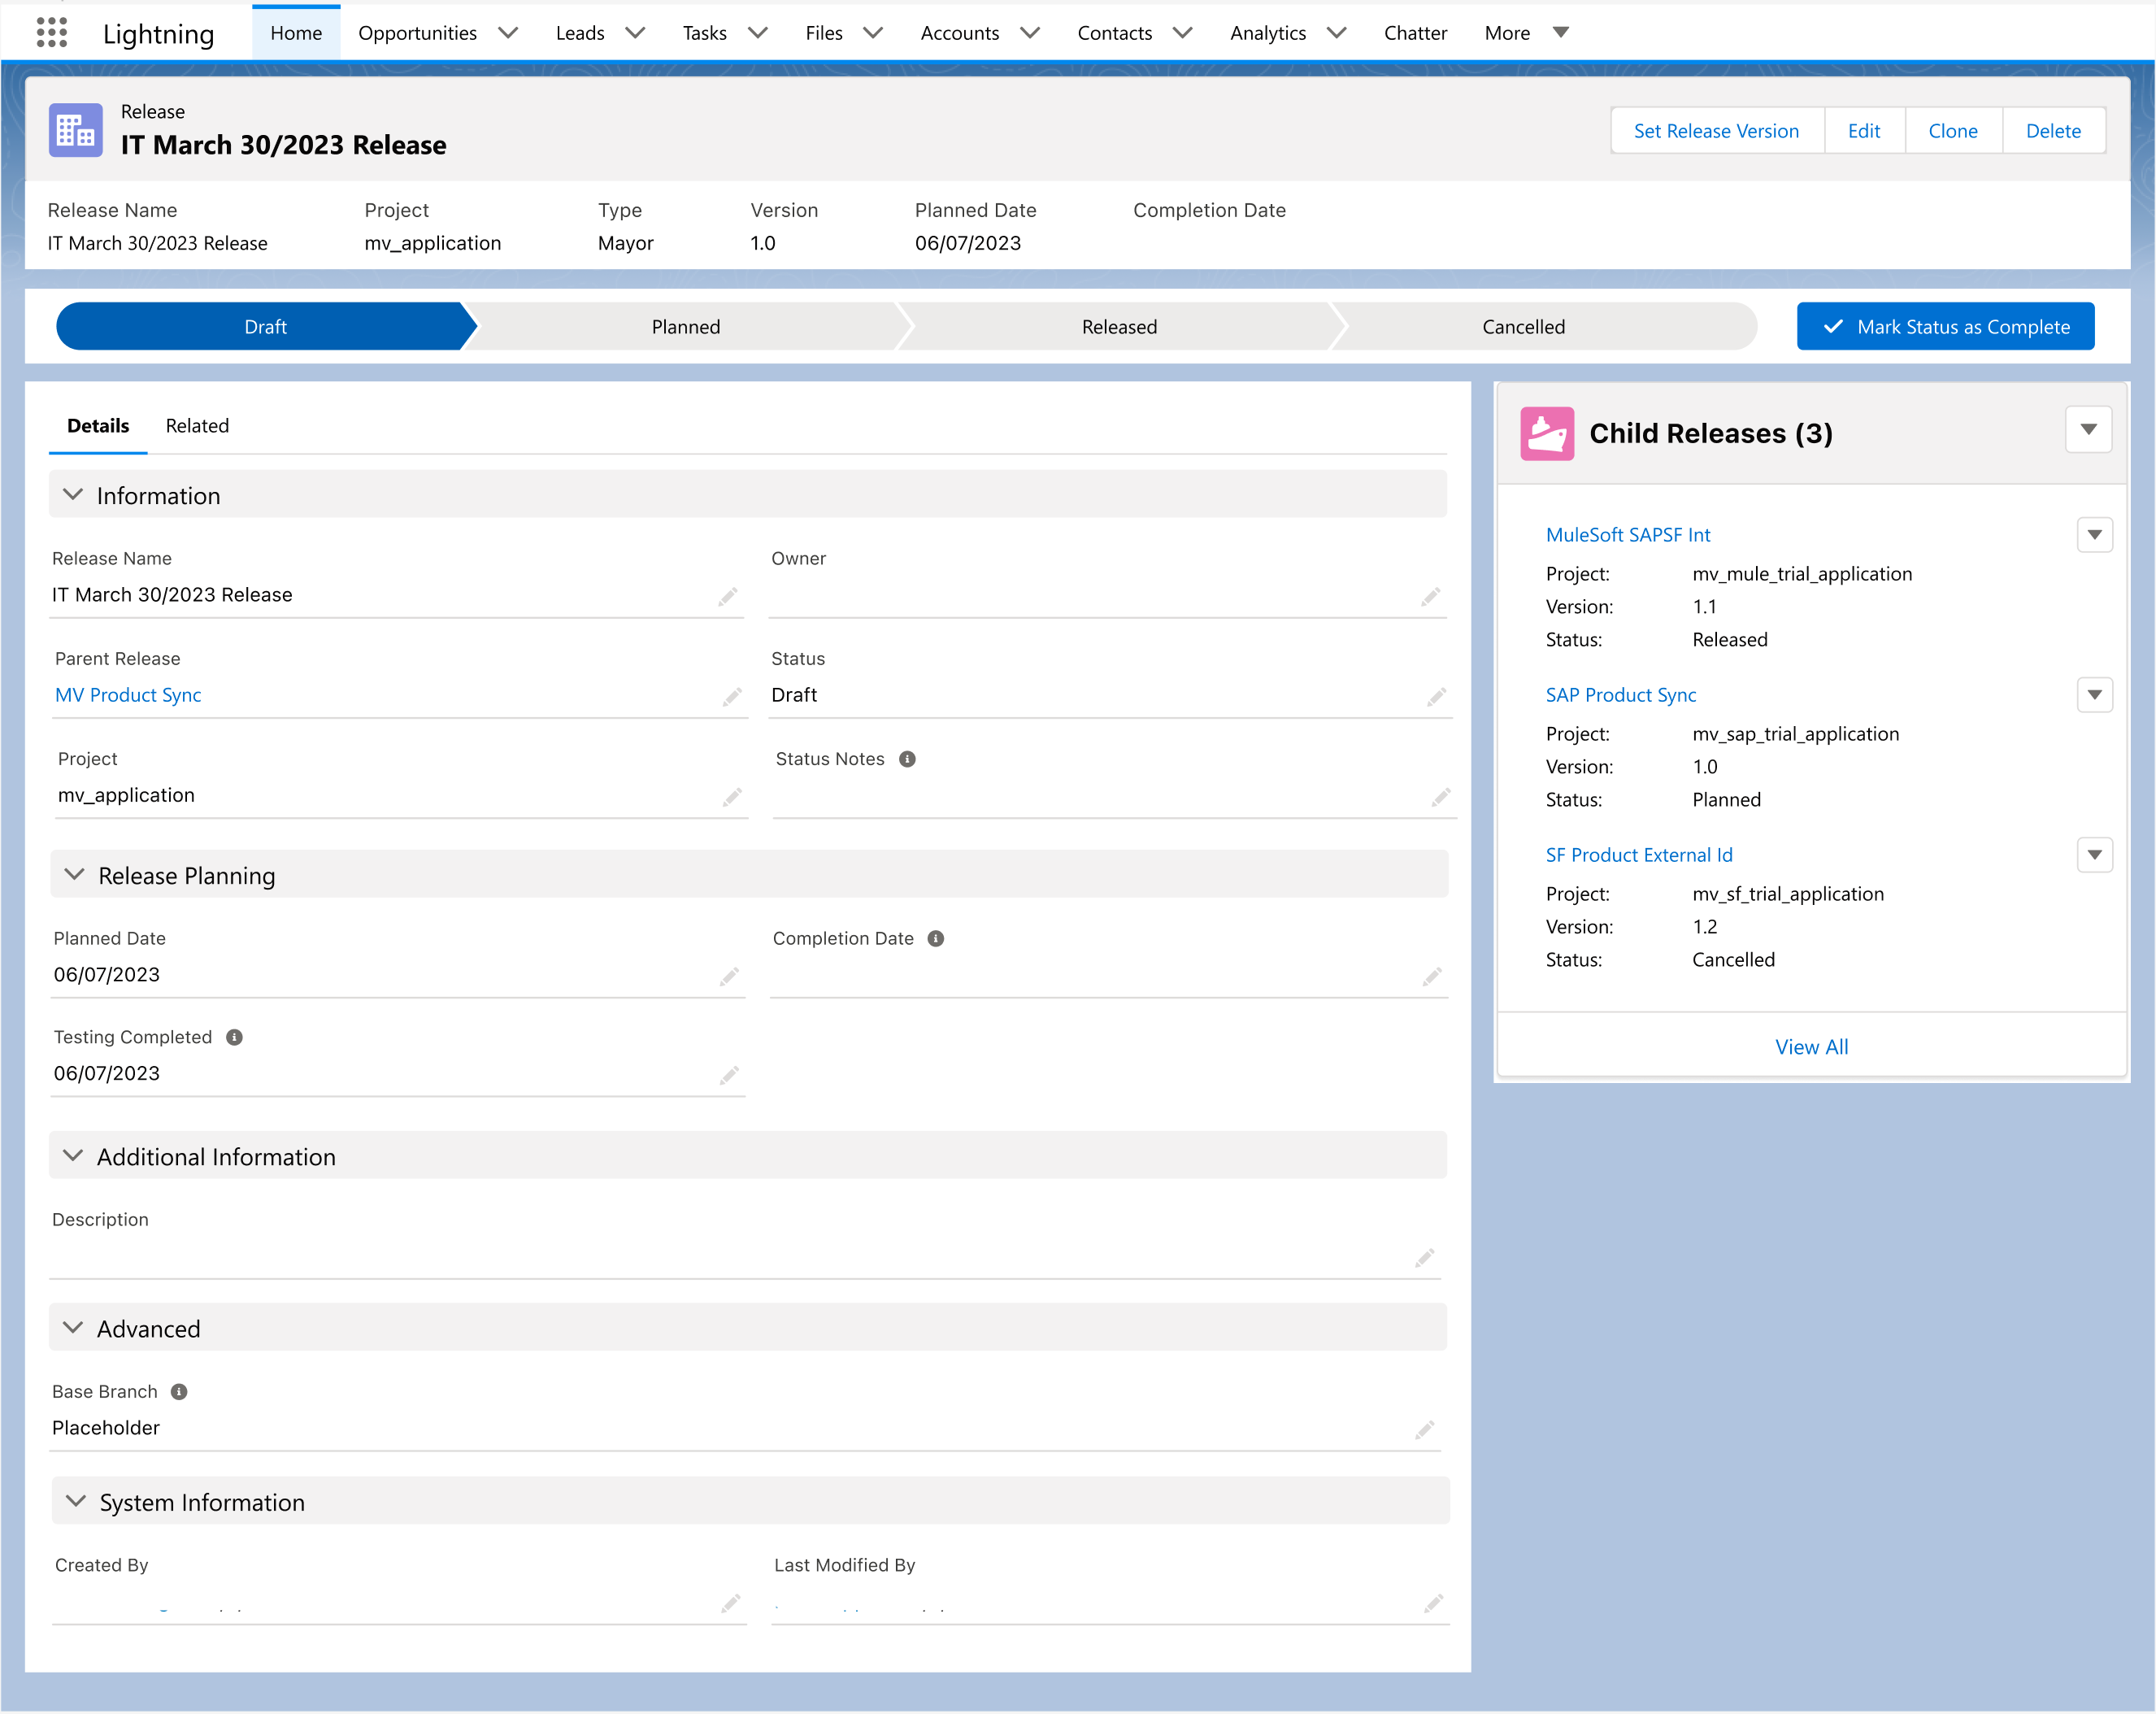Open MuleSoft SAPSF Int row actions dropdown
2156x1714 pixels.
click(2094, 535)
